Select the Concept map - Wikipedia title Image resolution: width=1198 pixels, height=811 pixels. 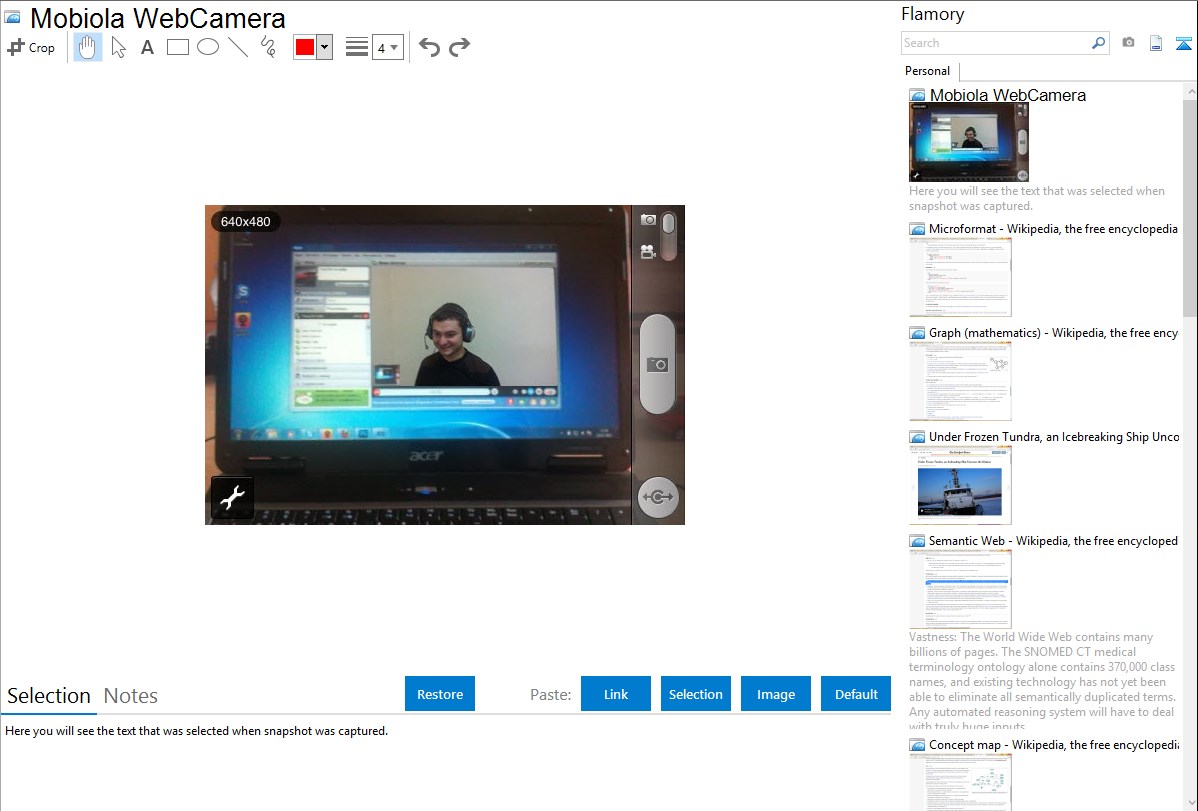1054,744
